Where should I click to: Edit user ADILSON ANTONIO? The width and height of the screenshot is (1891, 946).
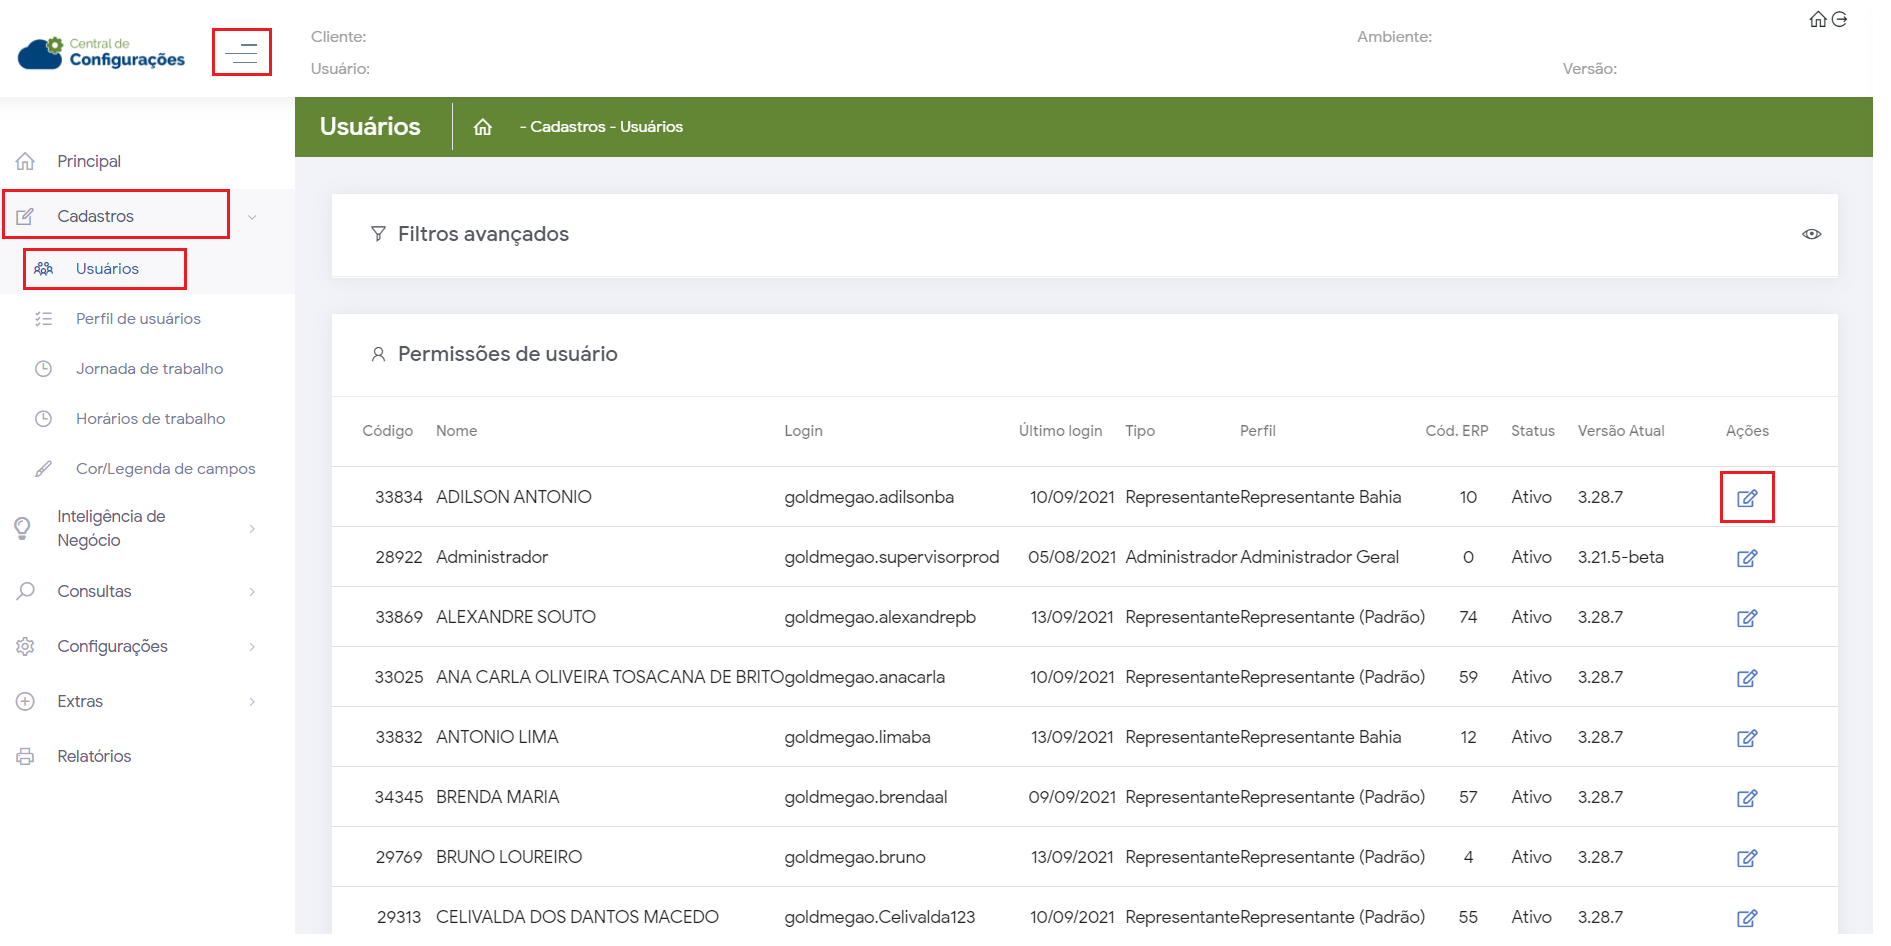(x=1746, y=498)
